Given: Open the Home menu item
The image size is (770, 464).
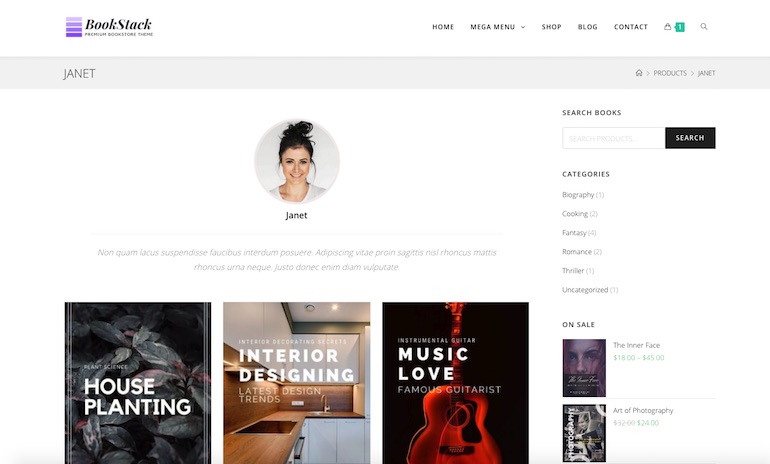Looking at the screenshot, I should pos(443,27).
